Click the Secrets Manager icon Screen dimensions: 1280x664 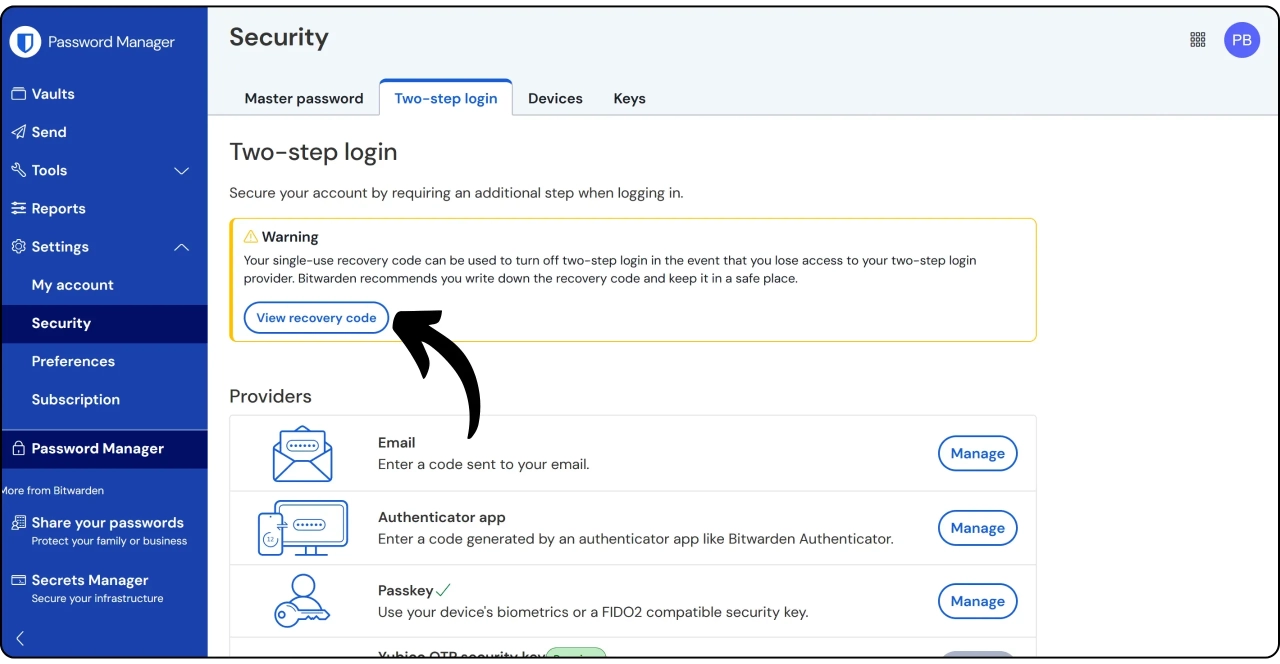click(18, 580)
